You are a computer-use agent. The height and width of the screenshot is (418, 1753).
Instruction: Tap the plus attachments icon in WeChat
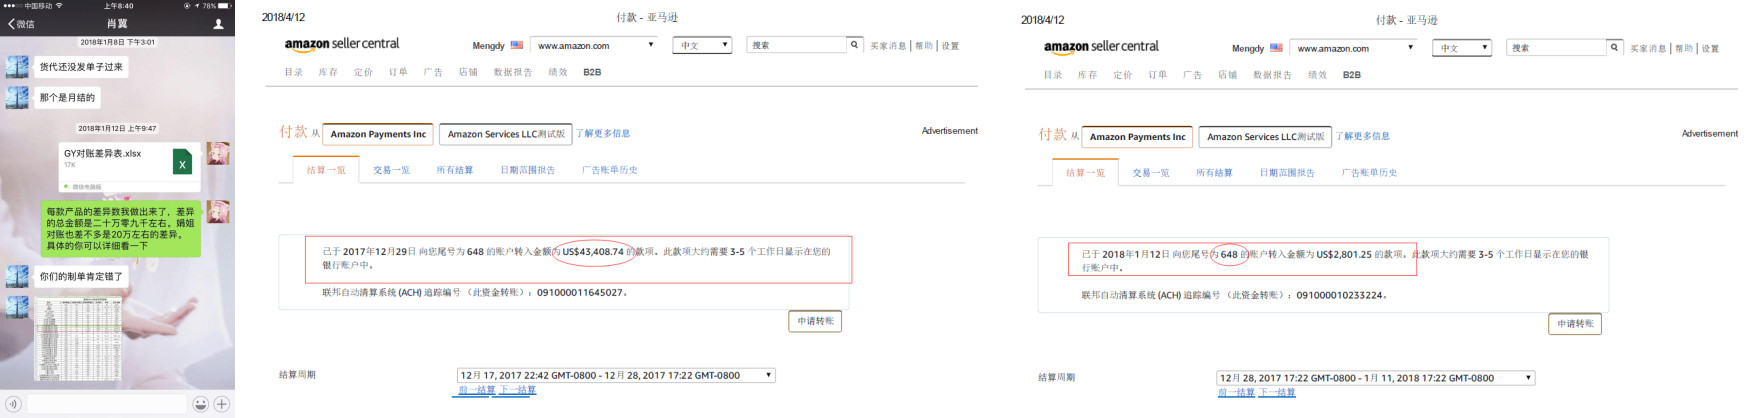(x=222, y=404)
